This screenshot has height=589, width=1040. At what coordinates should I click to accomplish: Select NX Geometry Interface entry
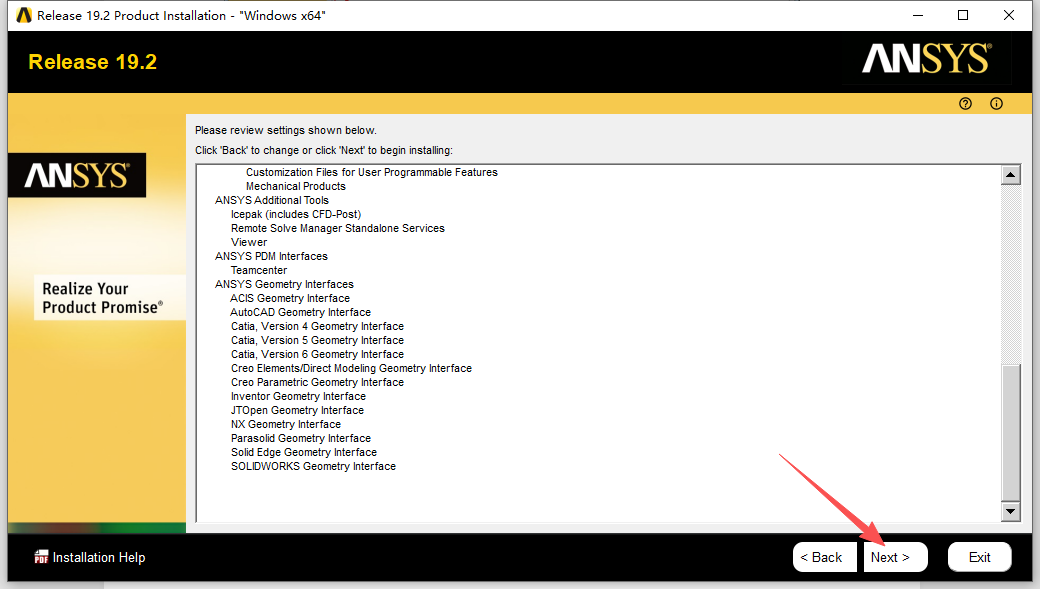click(286, 424)
